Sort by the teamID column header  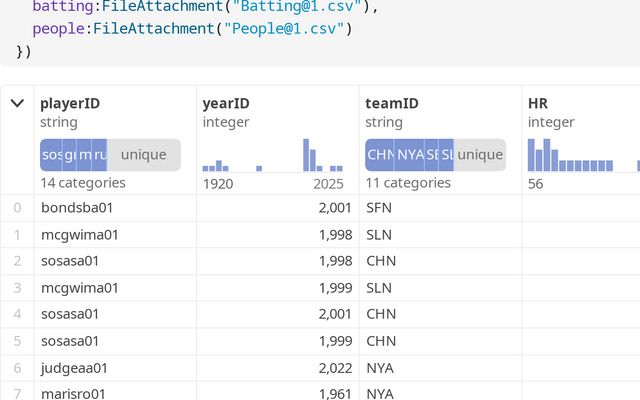pos(392,103)
